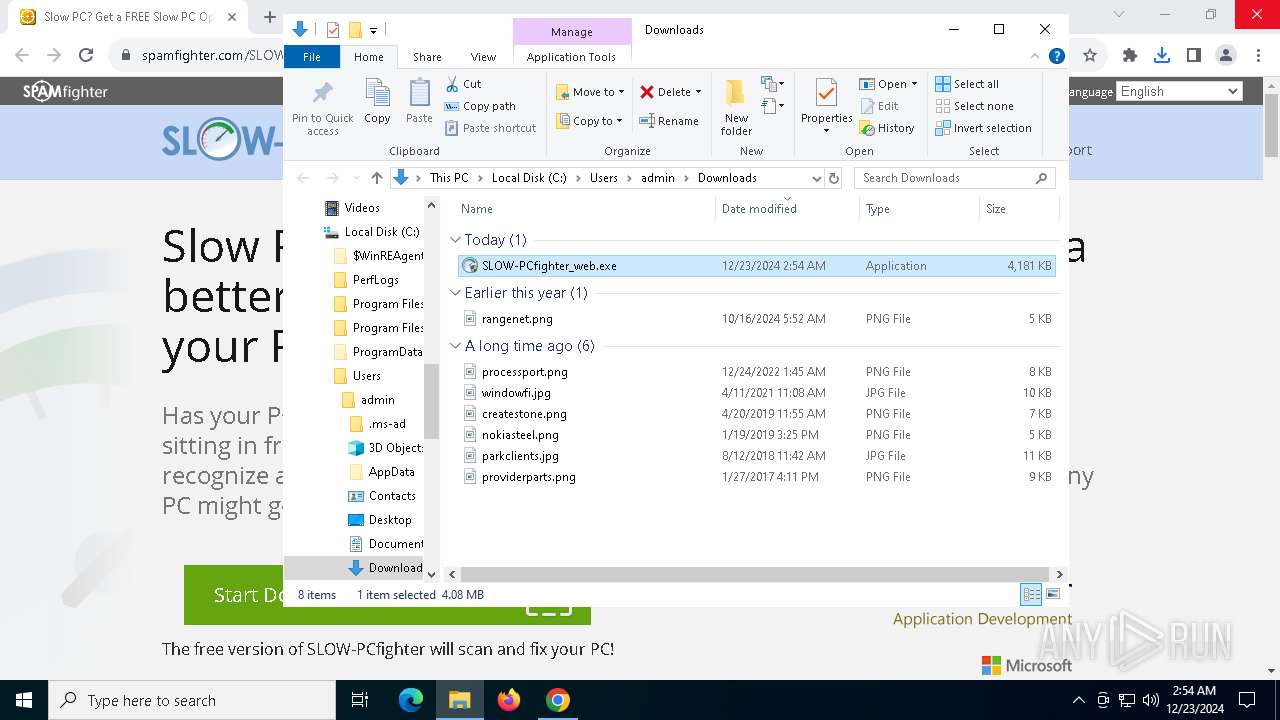Image resolution: width=1280 pixels, height=720 pixels.
Task: Switch to Large icons view in status bar
Action: (x=1052, y=594)
